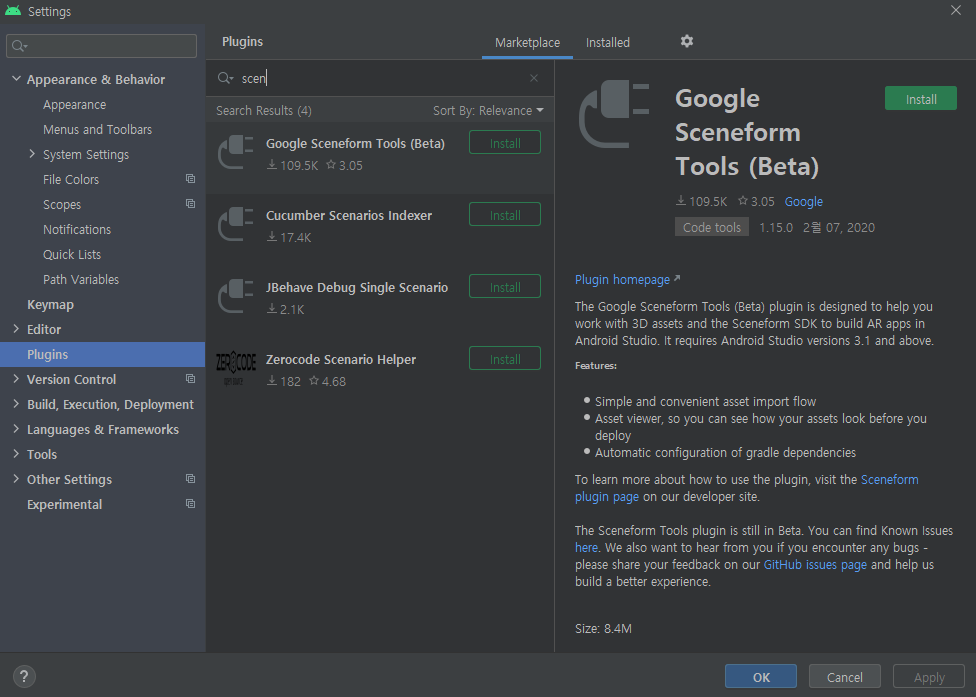The image size is (976, 697).
Task: Switch to the Installed tab
Action: (608, 42)
